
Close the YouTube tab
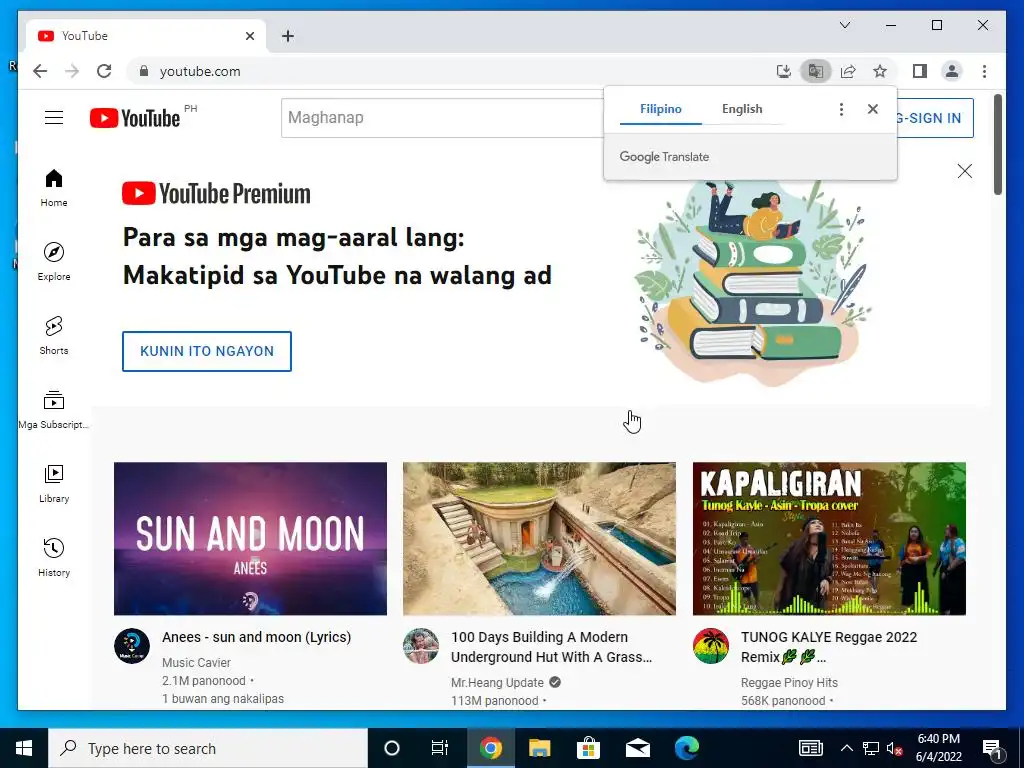coord(249,36)
